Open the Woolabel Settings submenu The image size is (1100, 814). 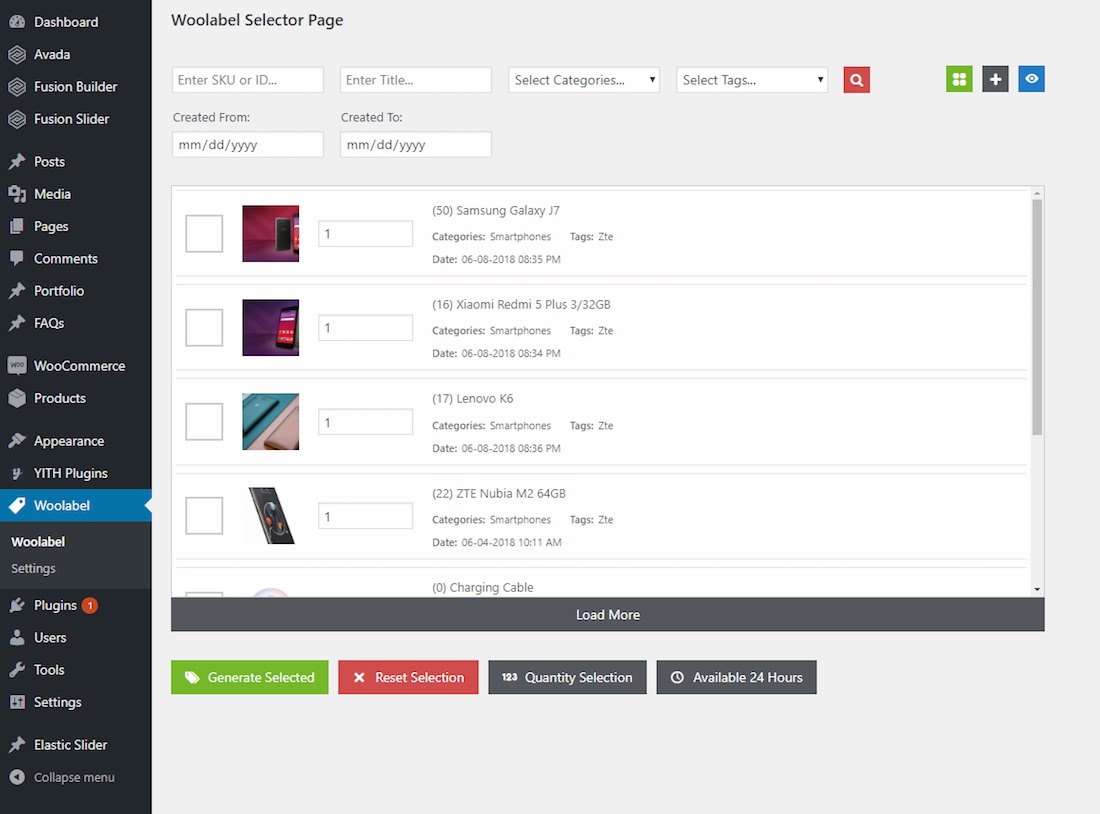pos(33,568)
